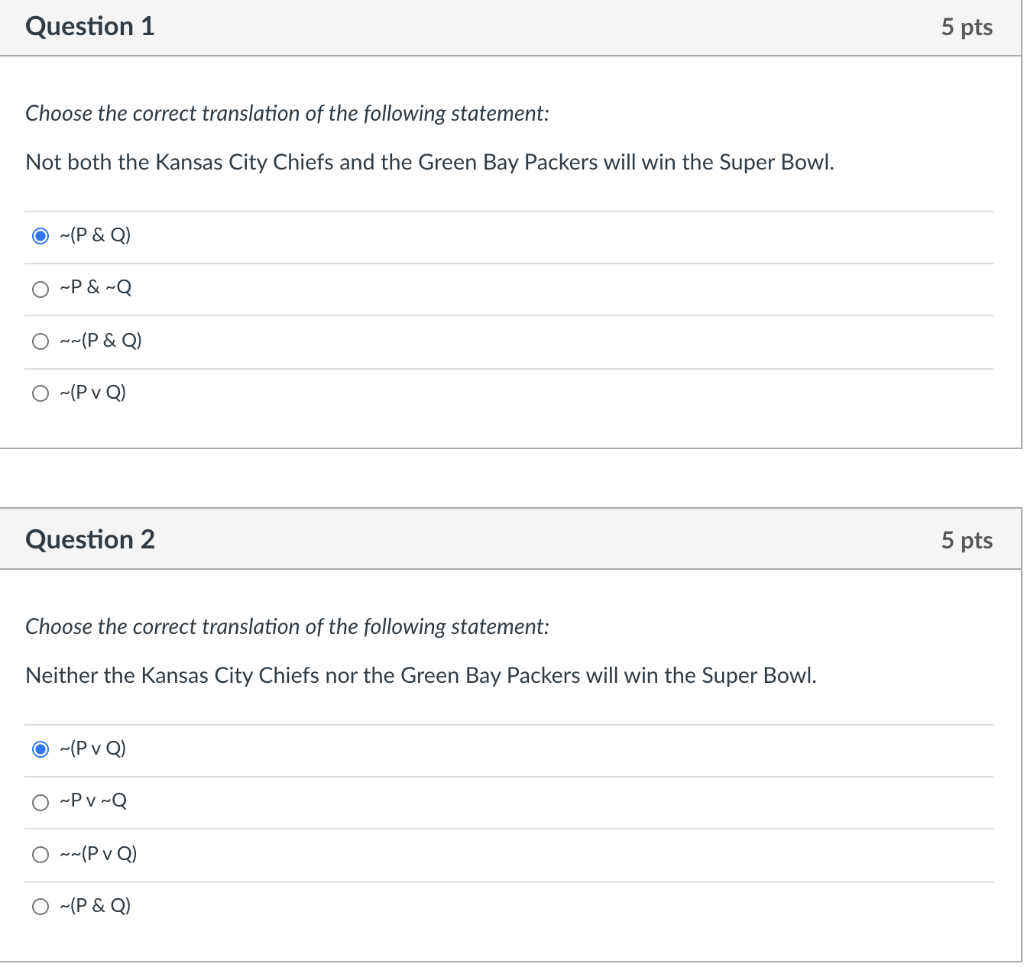This screenshot has width=1024, height=967.
Task: Pick the ~~(P & Q) answer in Question 1
Action: click(40, 341)
